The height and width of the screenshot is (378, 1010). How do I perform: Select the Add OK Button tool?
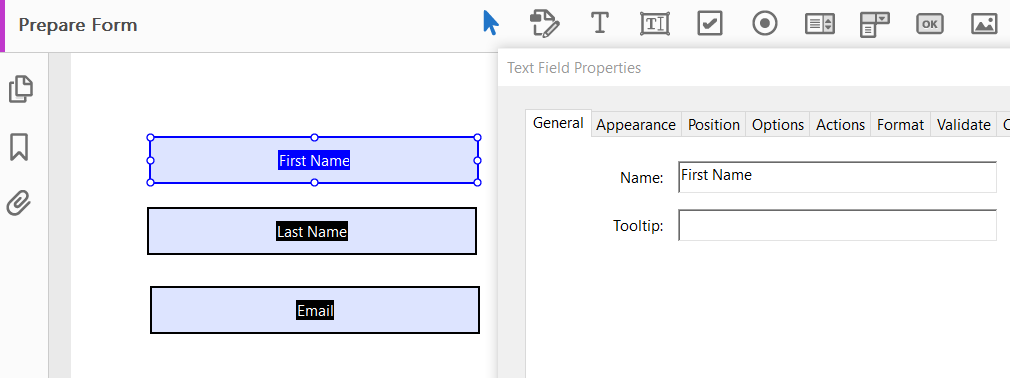929,24
